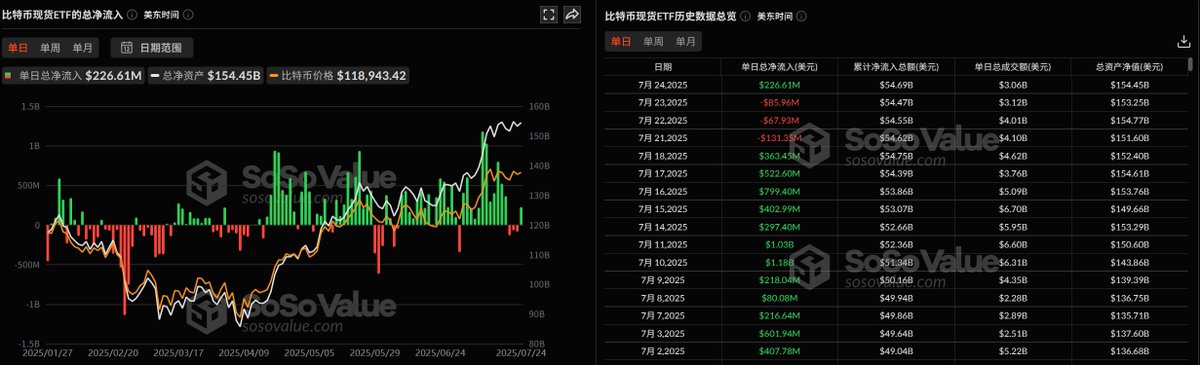1200x365 pixels.
Task: Select 单周 tab in history table
Action: point(653,41)
